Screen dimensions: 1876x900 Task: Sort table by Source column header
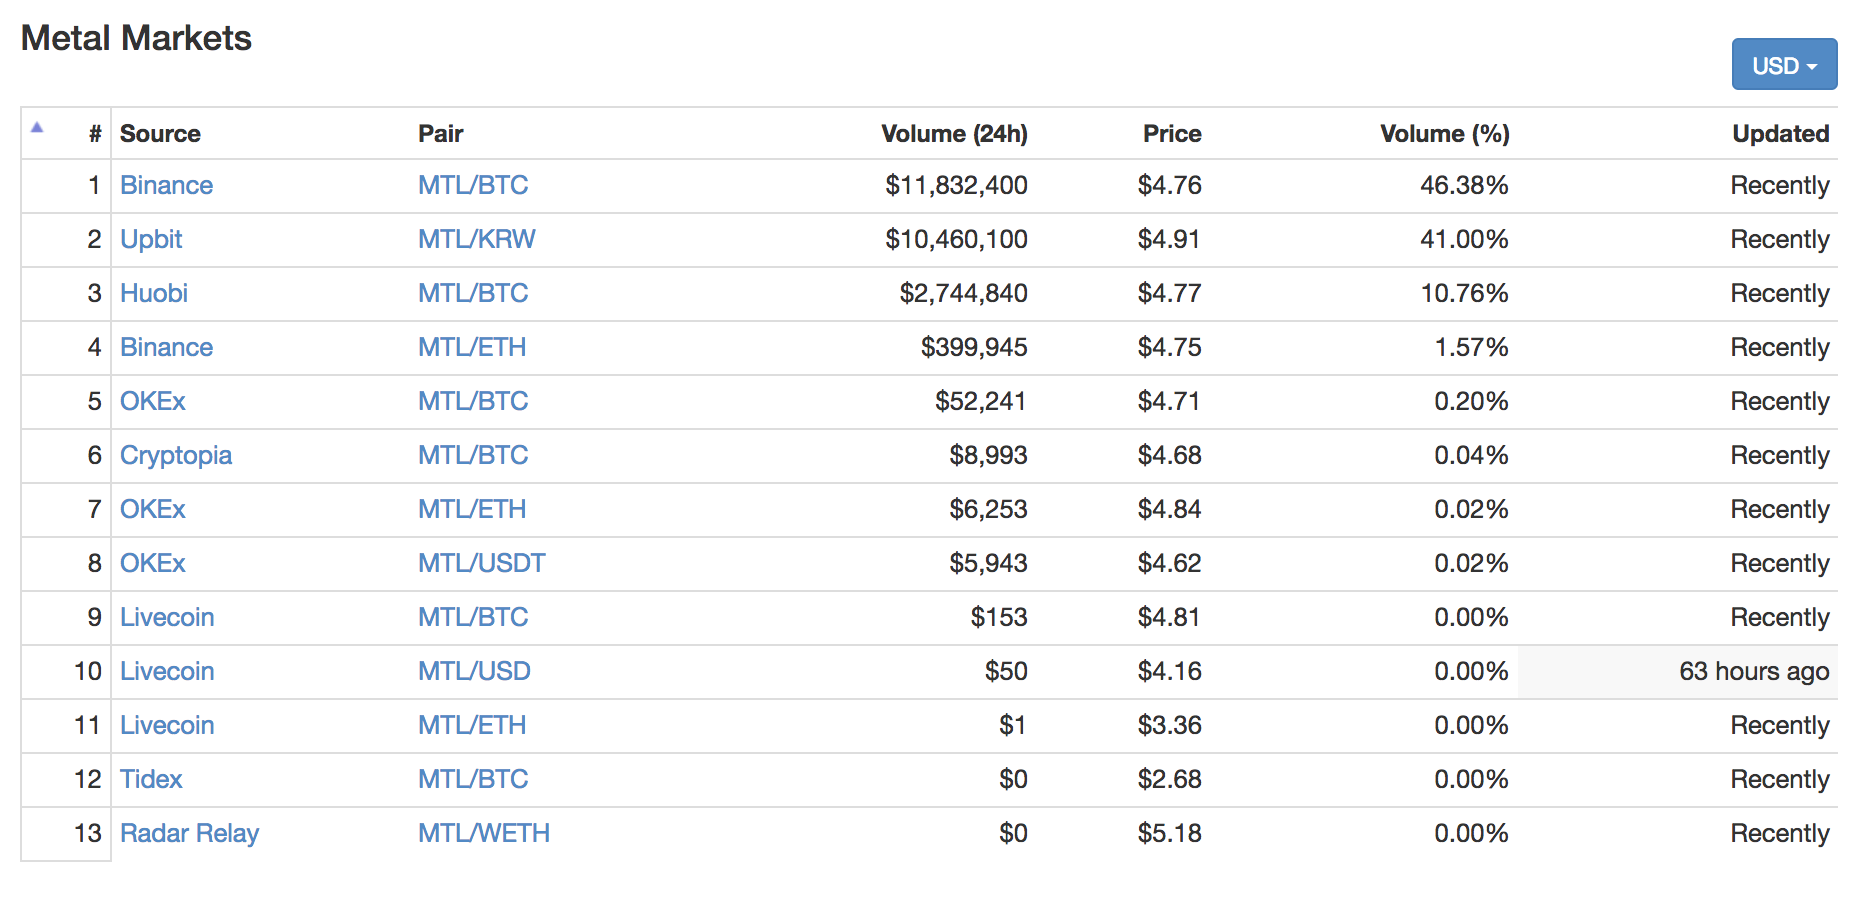[160, 133]
